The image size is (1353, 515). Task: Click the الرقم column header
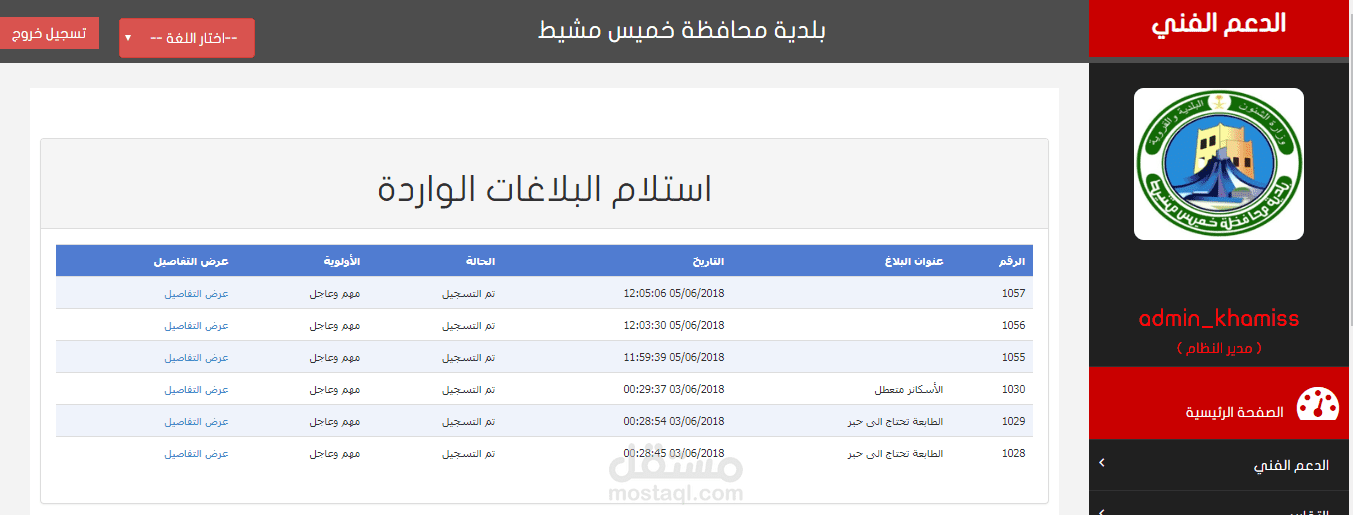pyautogui.click(x=1012, y=262)
